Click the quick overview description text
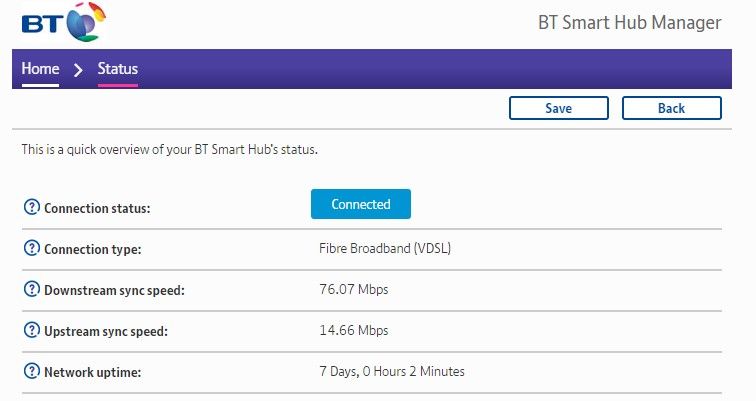The height and width of the screenshot is (401, 756). coord(170,150)
